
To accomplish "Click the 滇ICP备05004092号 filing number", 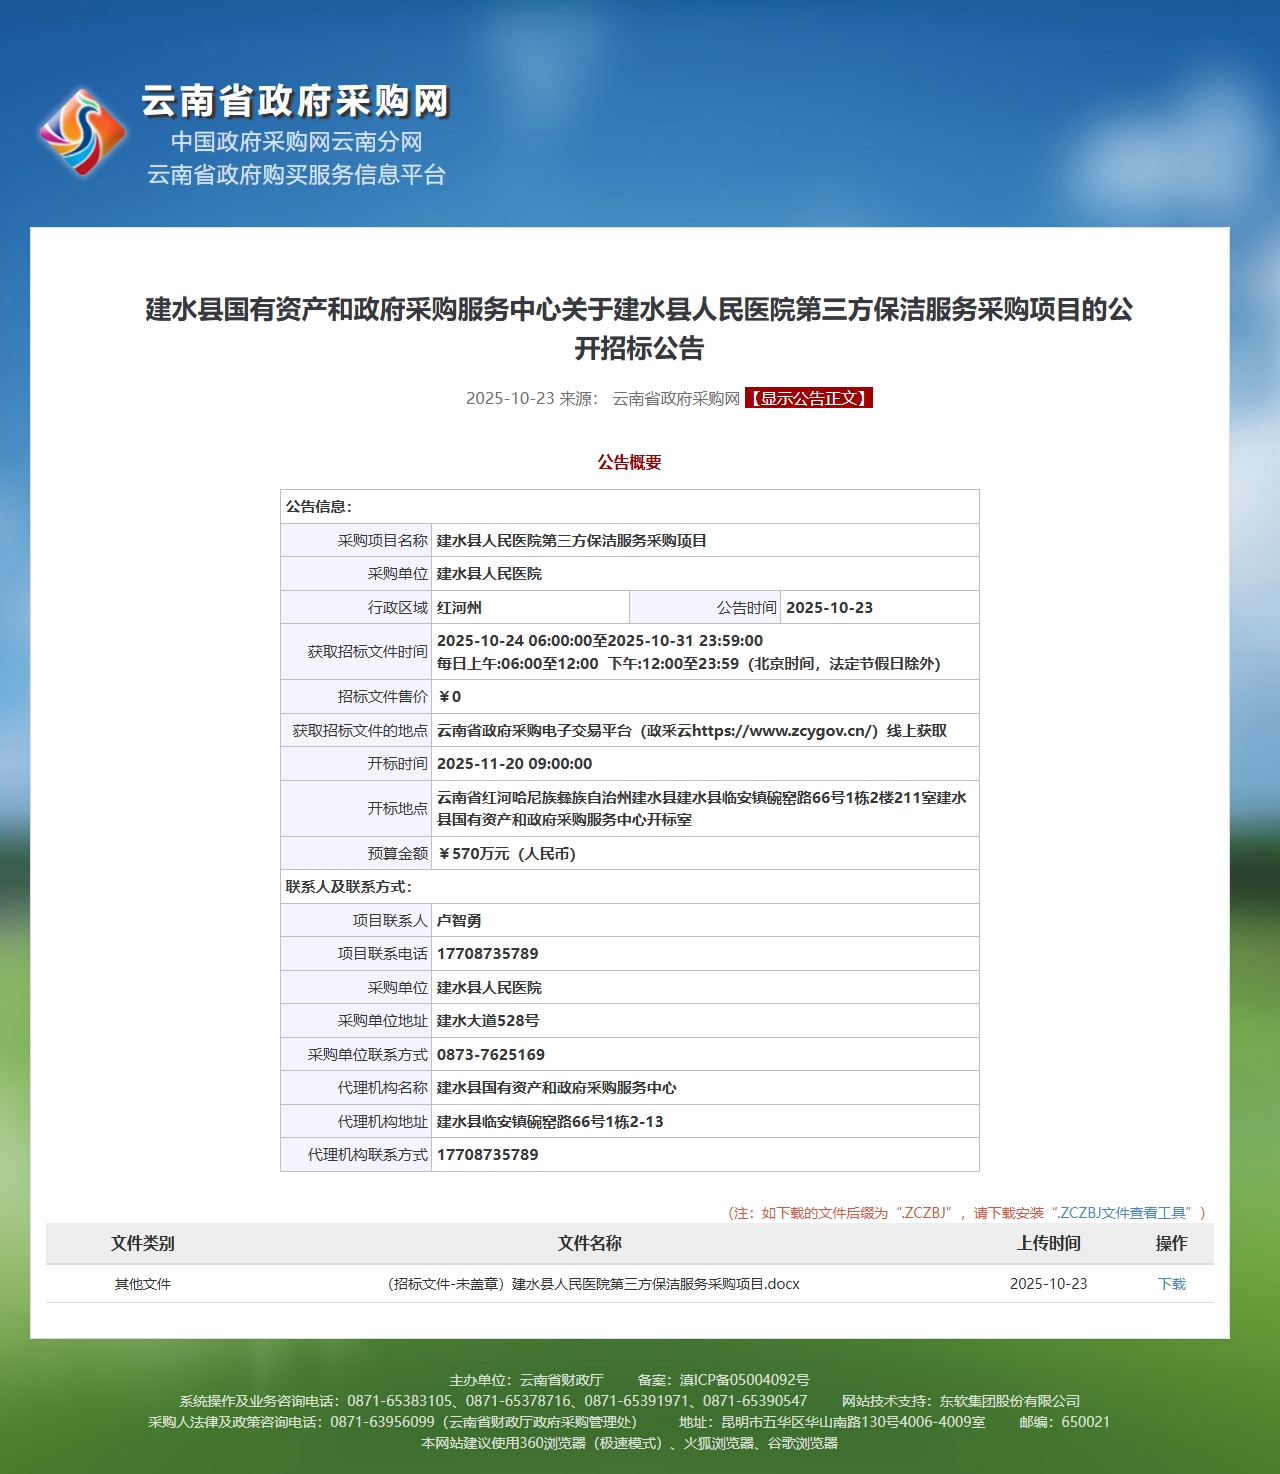I will pyautogui.click(x=744, y=1380).
